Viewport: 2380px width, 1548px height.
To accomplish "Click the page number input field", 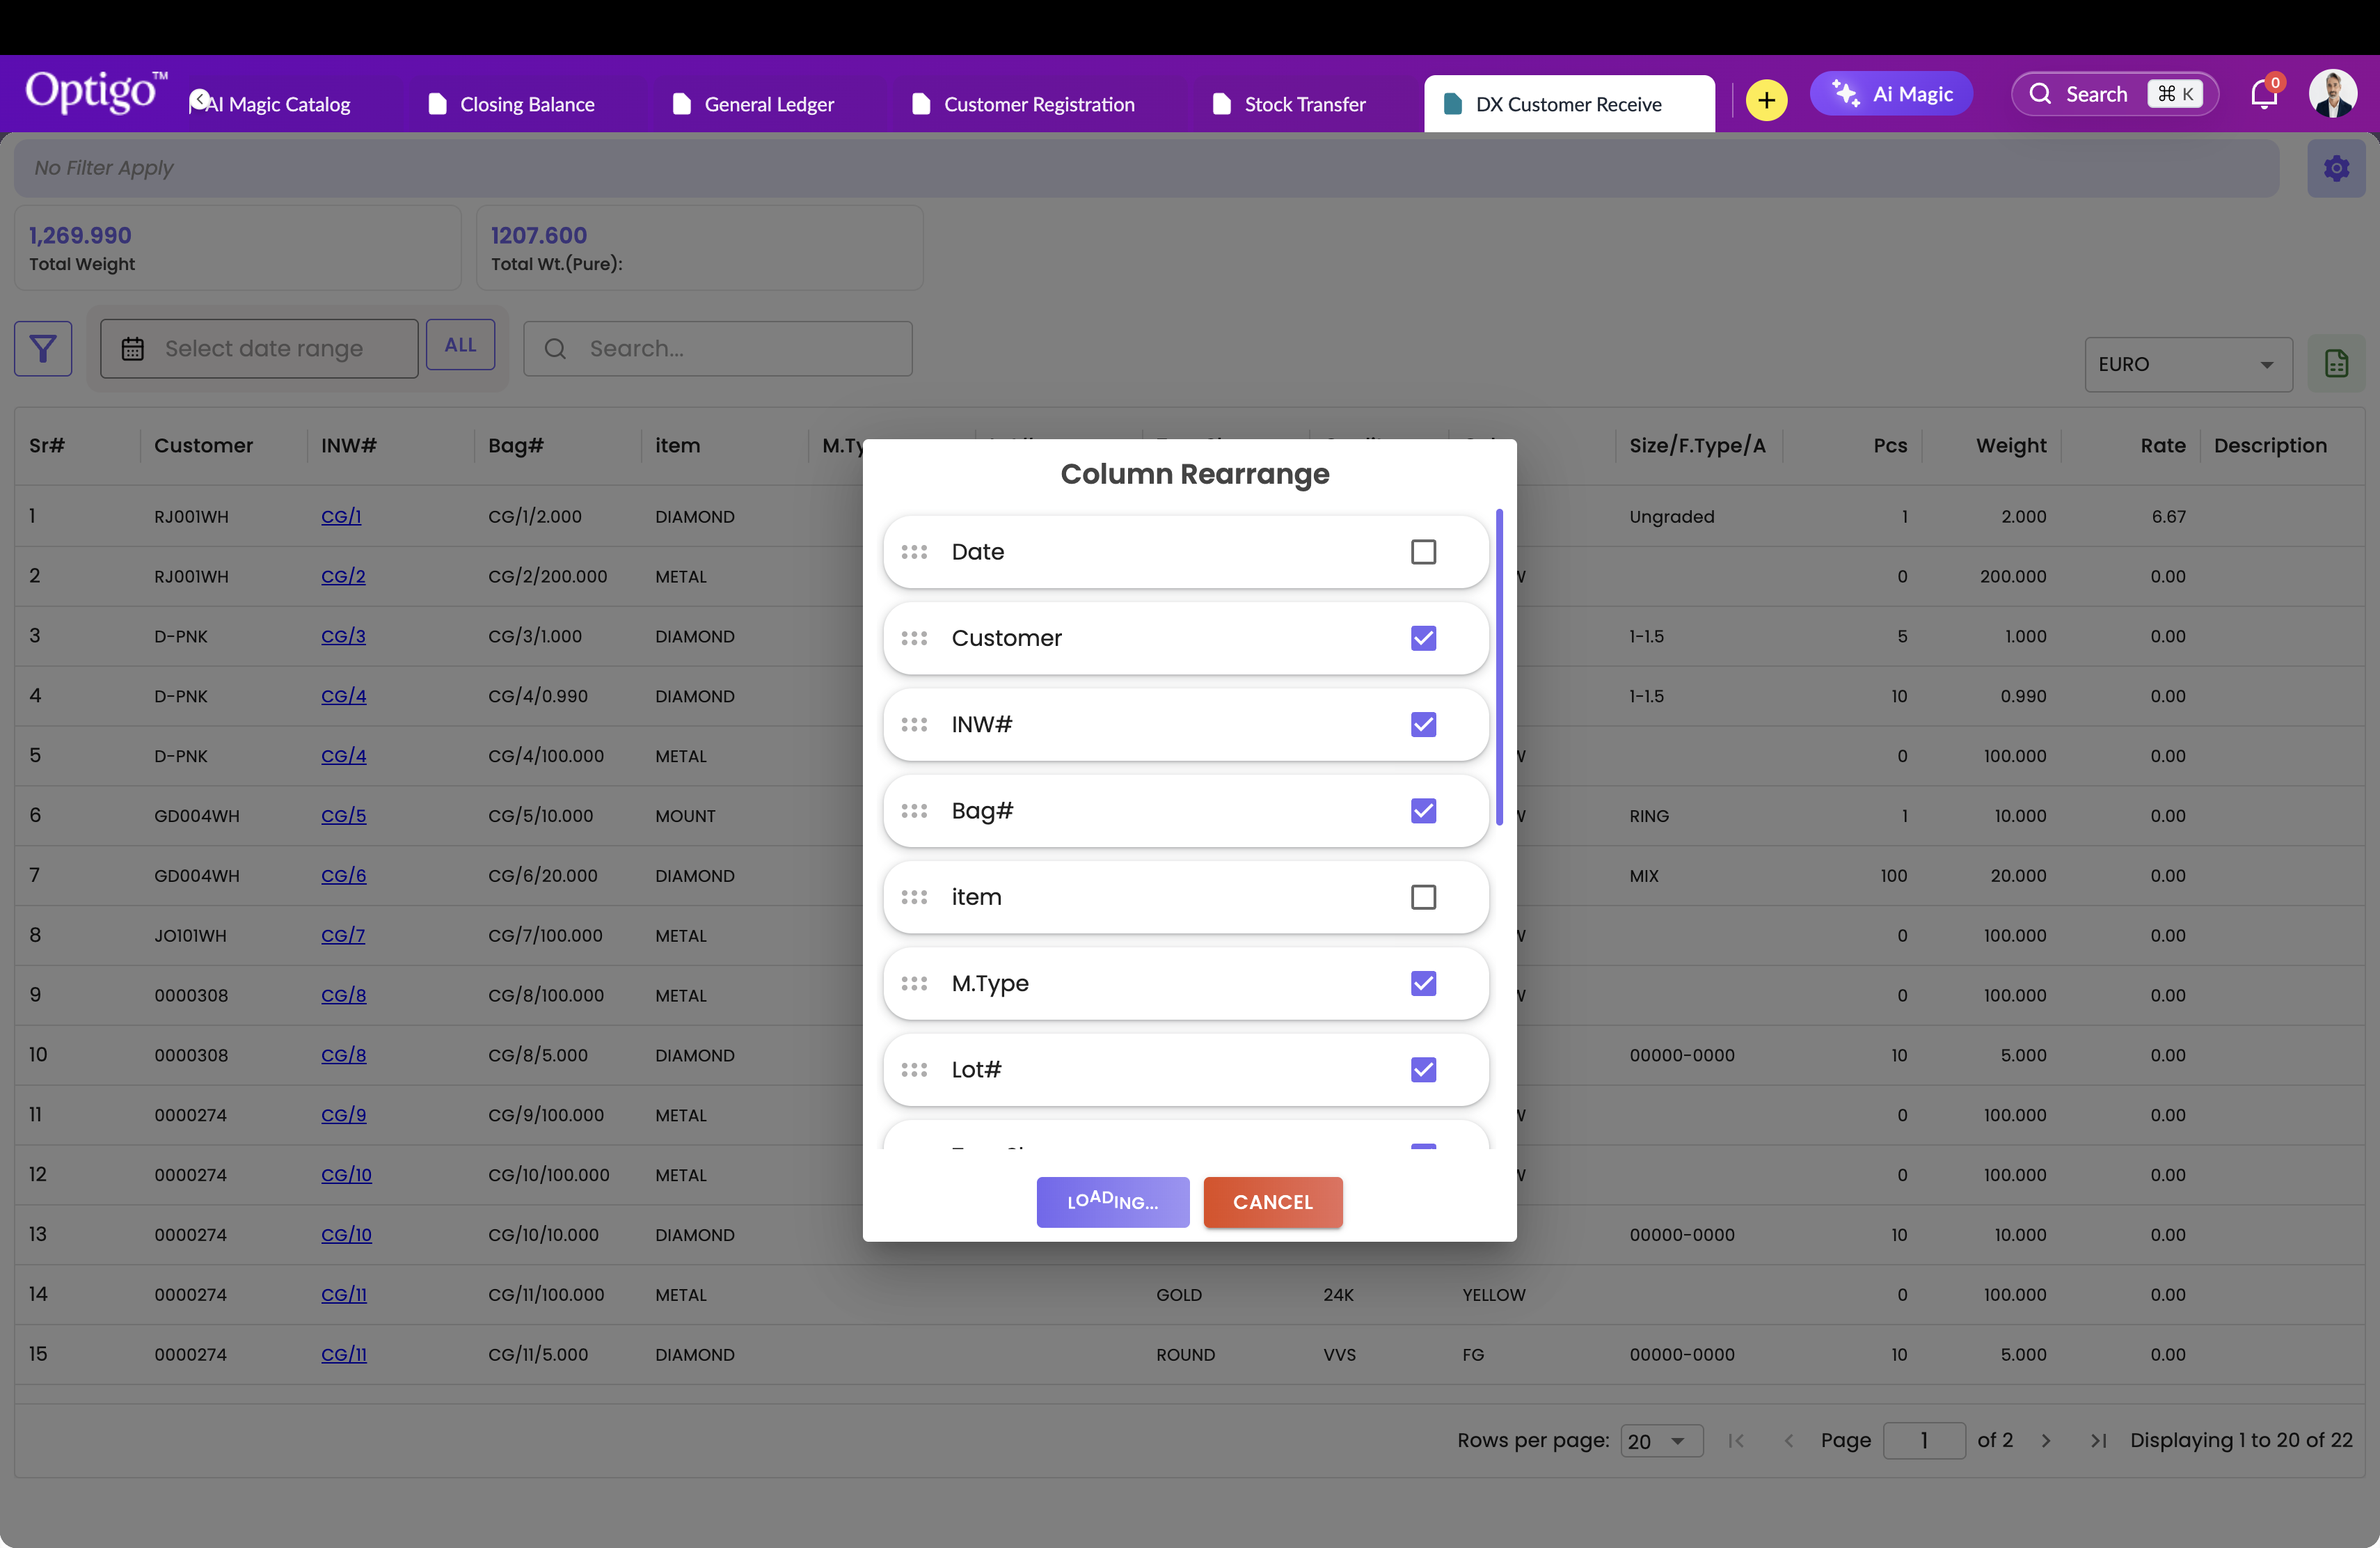I will click(1923, 1441).
